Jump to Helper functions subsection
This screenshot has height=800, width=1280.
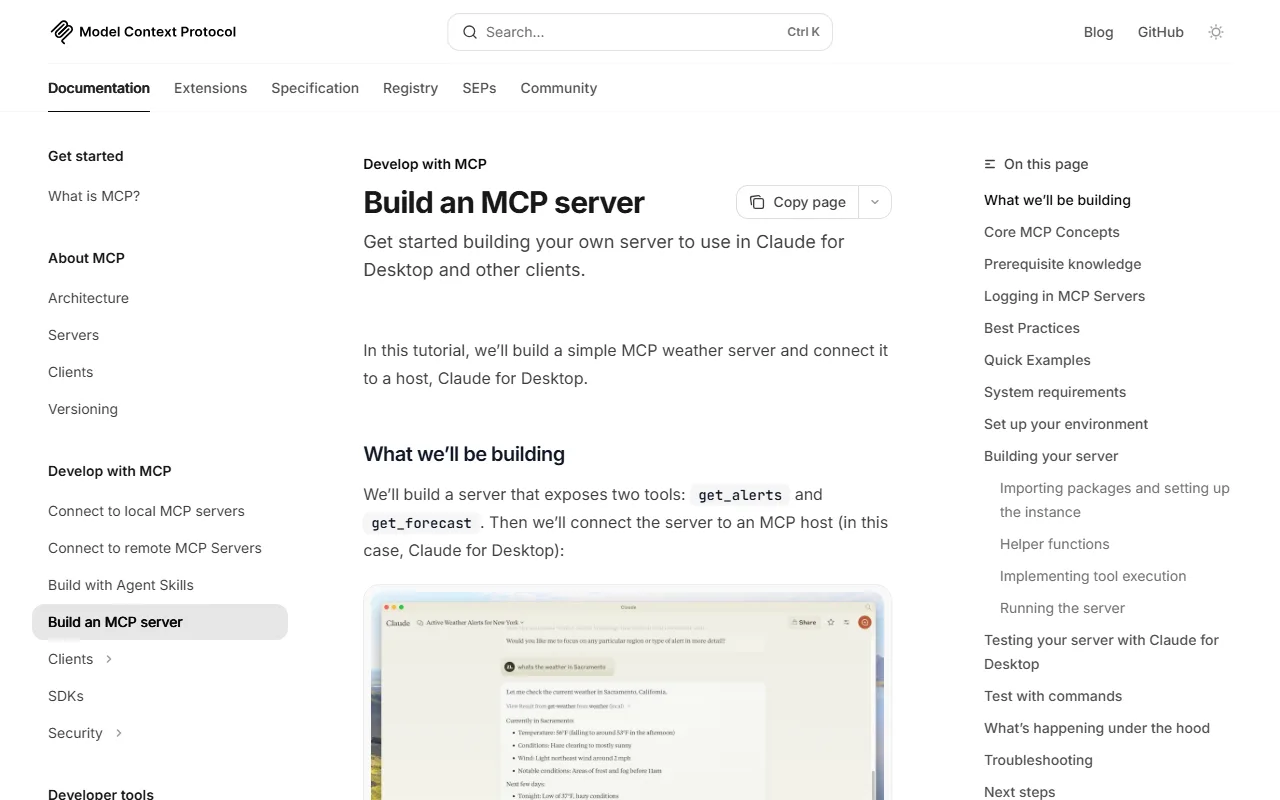pos(1055,544)
